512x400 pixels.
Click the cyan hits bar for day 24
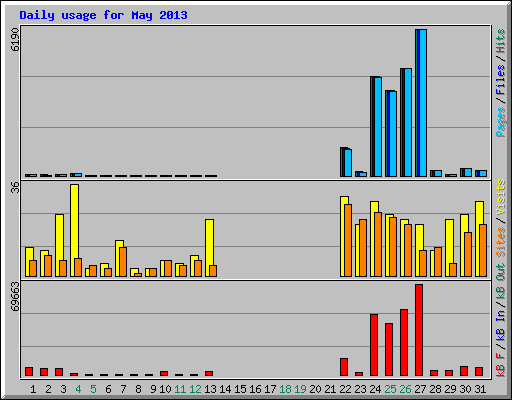point(378,127)
